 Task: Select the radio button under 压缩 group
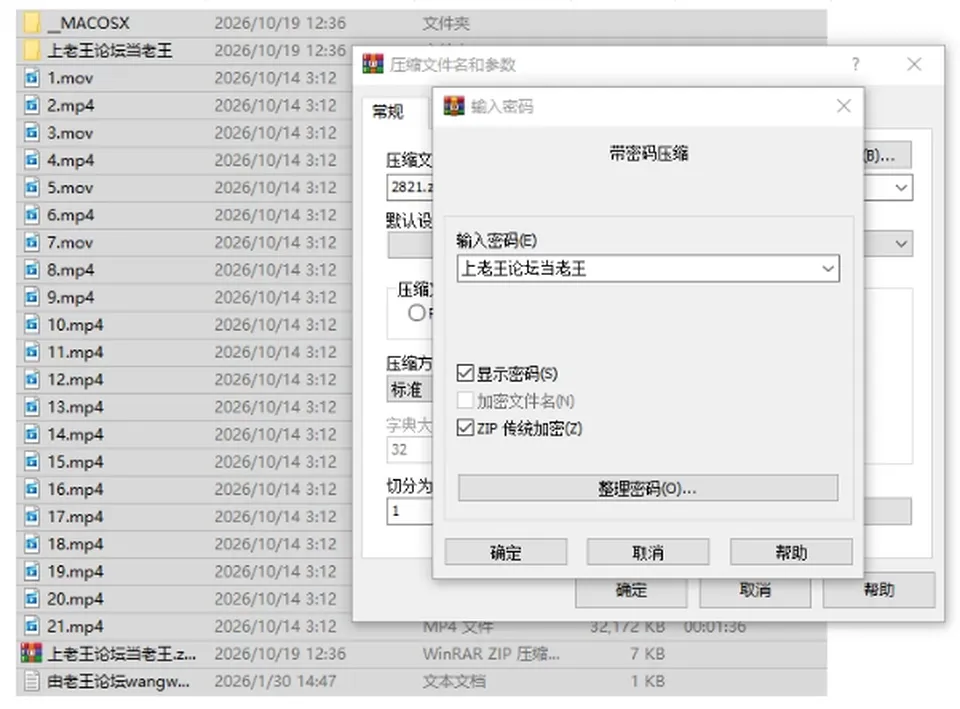coord(417,313)
